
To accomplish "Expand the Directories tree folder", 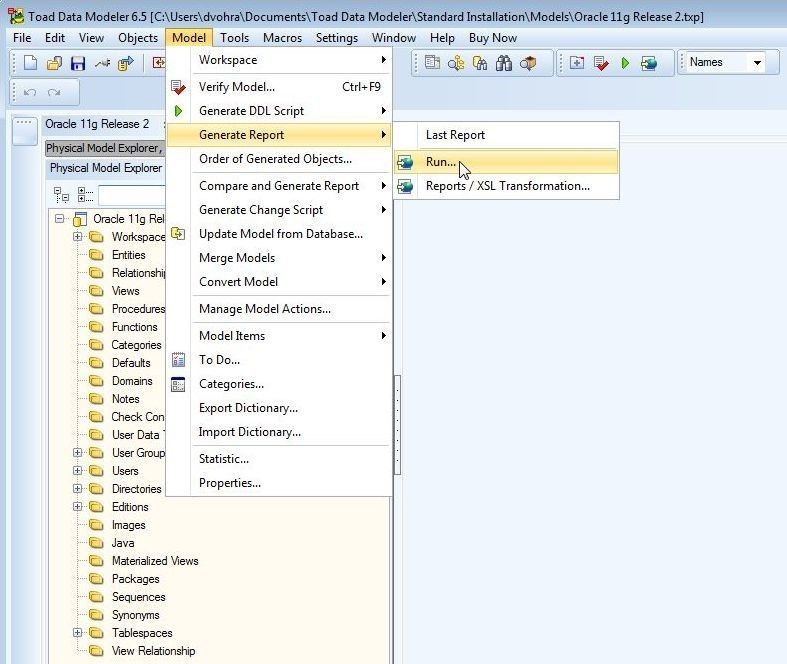I will click(77, 489).
